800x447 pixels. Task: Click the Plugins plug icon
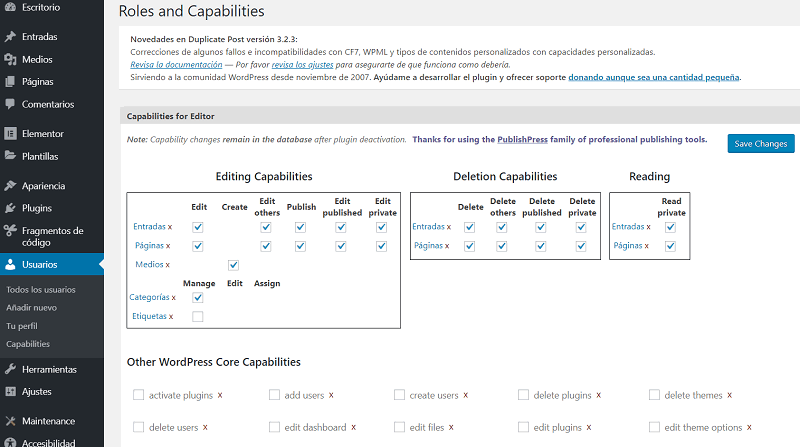(10, 208)
